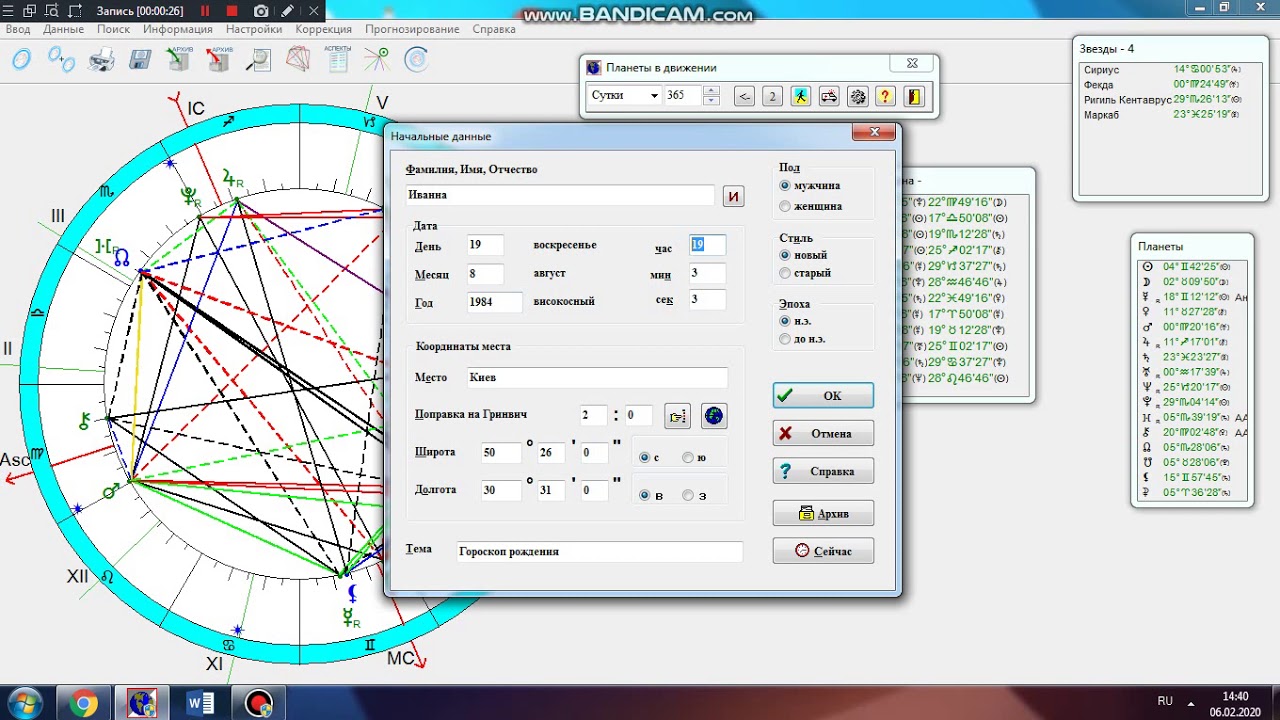
Task: Click the Год field showing 1984
Action: pos(494,301)
